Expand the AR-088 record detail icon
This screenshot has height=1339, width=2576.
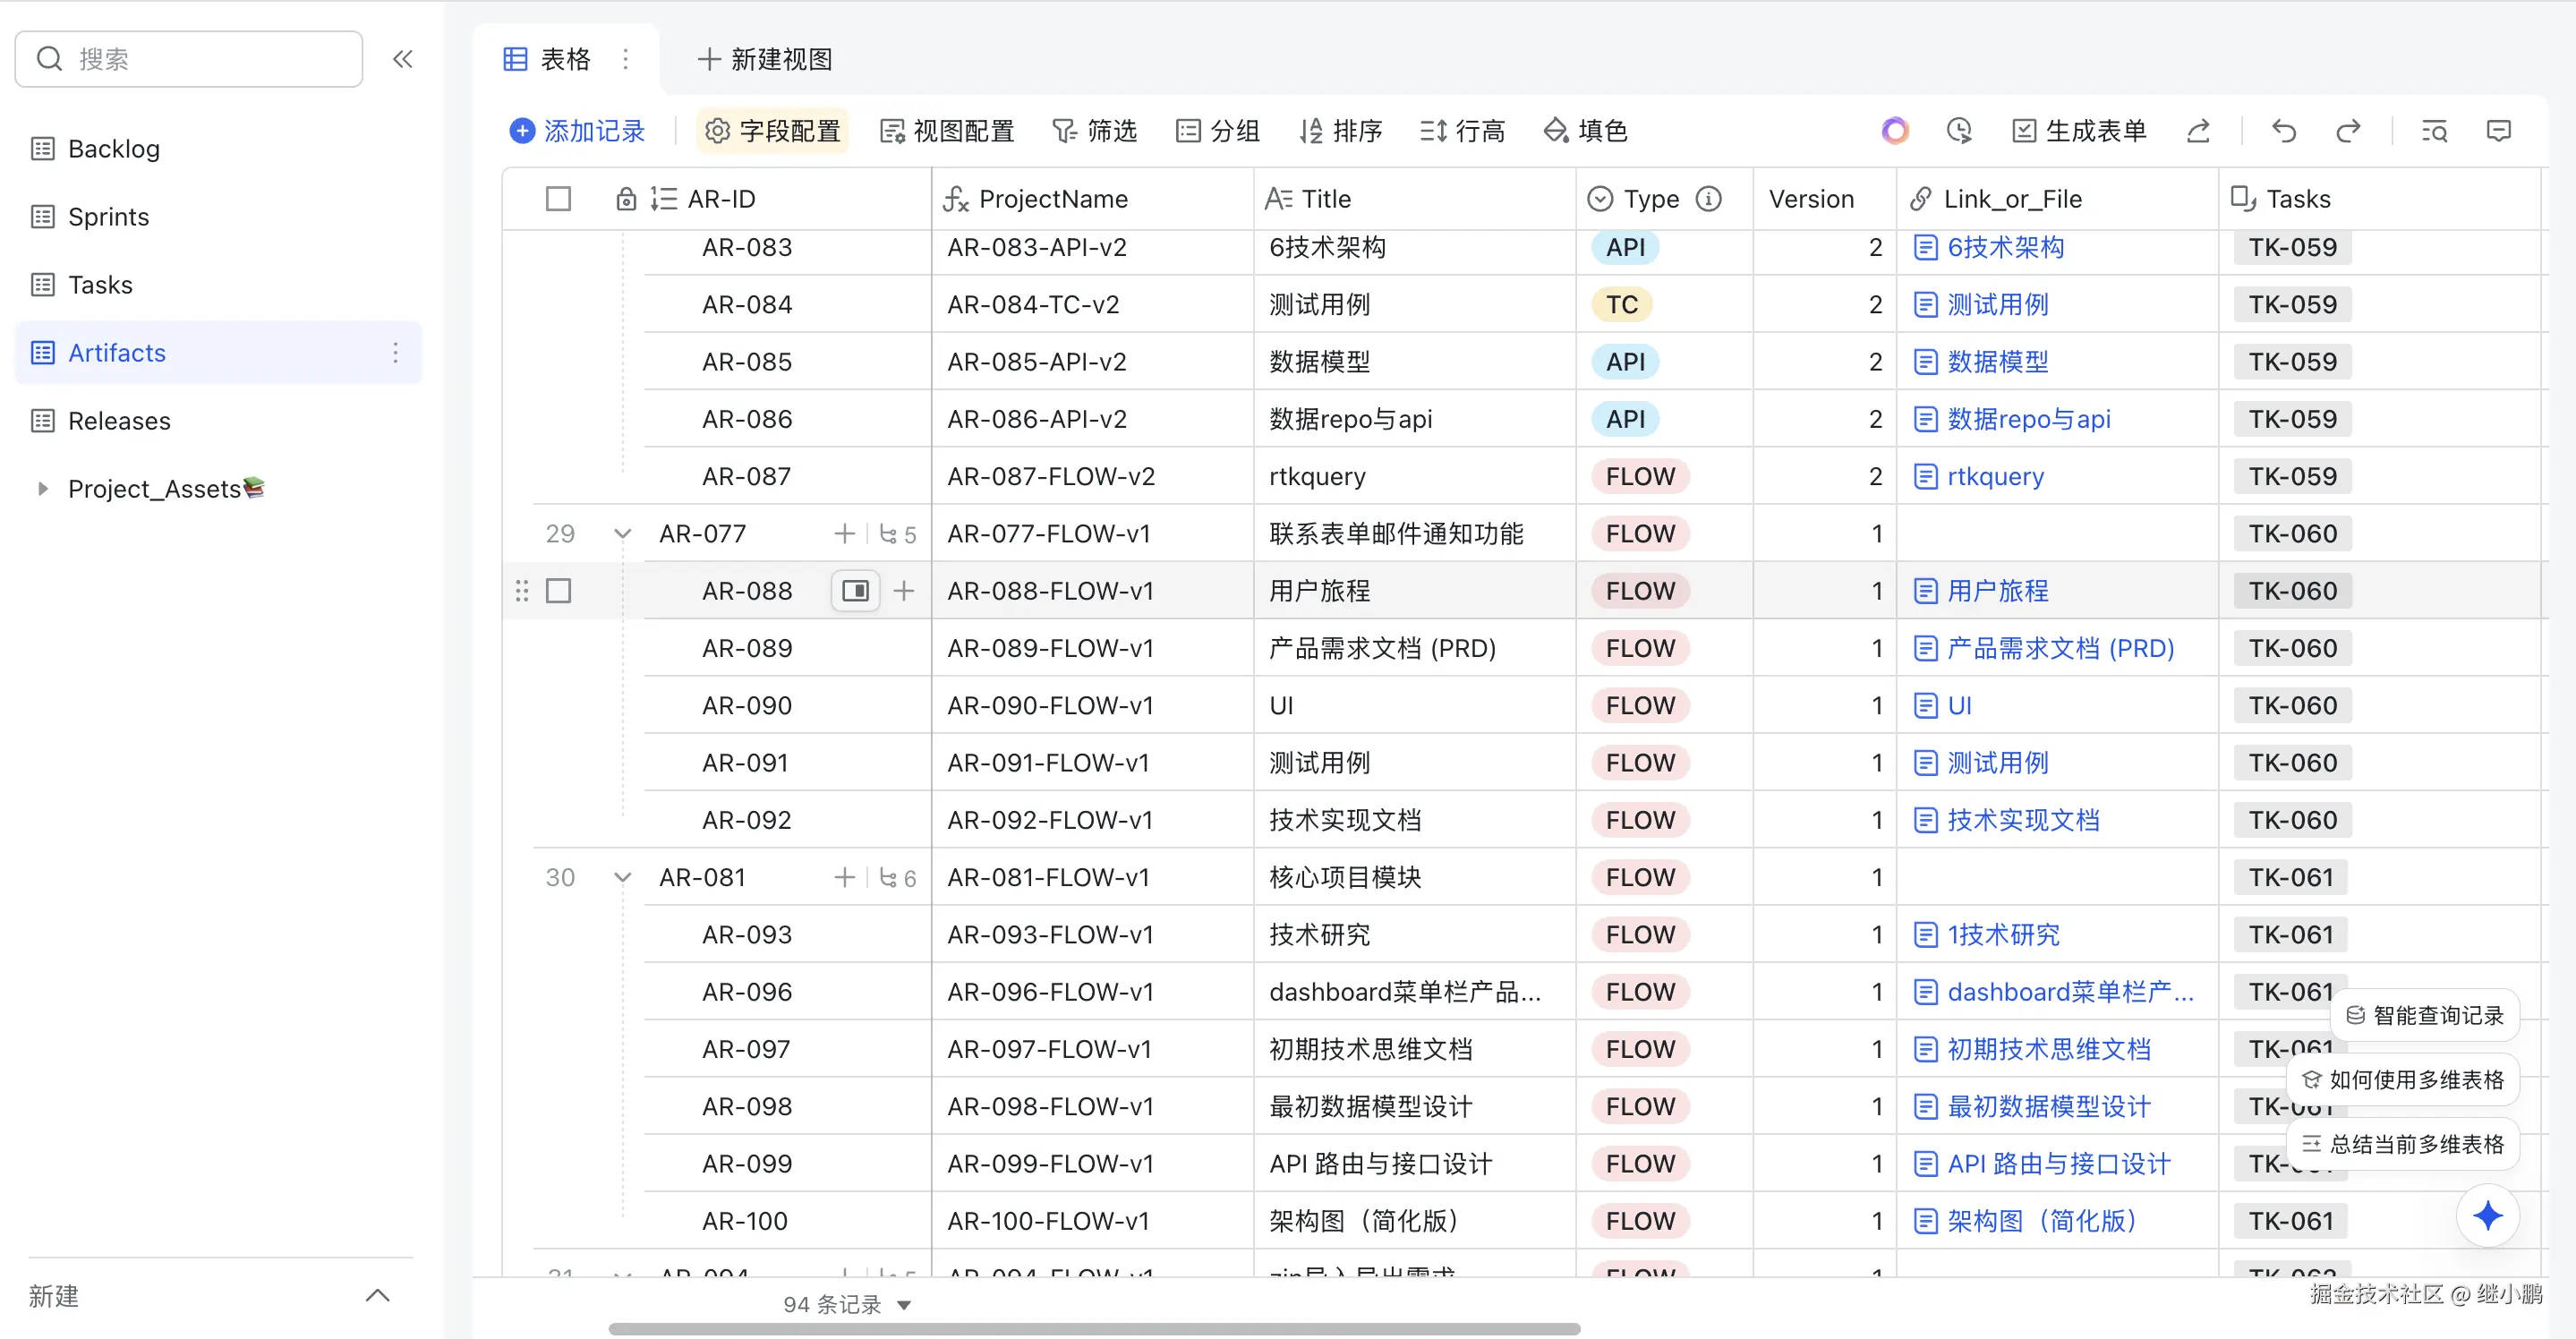click(855, 590)
